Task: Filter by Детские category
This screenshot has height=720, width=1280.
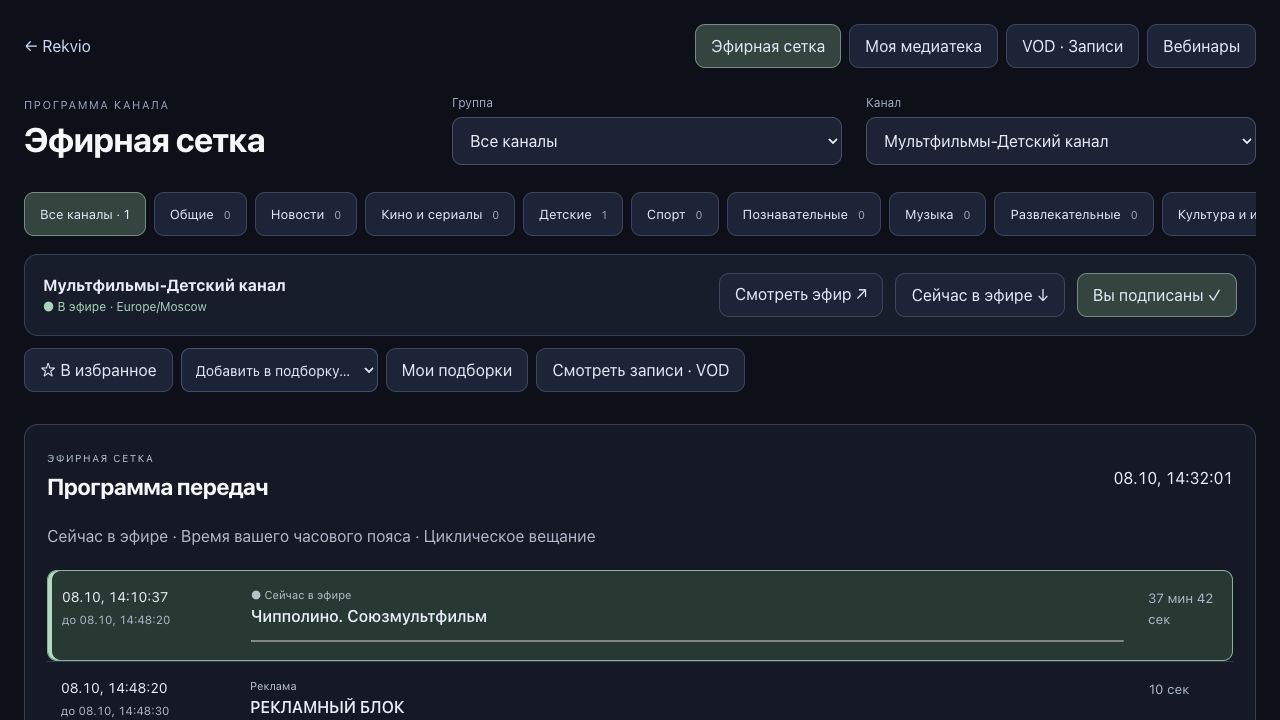Action: (x=573, y=214)
